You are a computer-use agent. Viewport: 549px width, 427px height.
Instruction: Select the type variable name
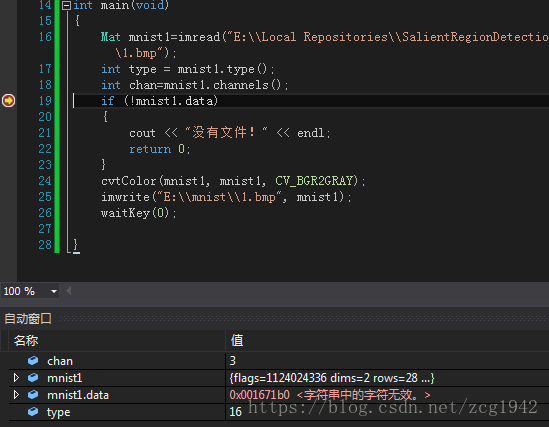click(x=58, y=412)
